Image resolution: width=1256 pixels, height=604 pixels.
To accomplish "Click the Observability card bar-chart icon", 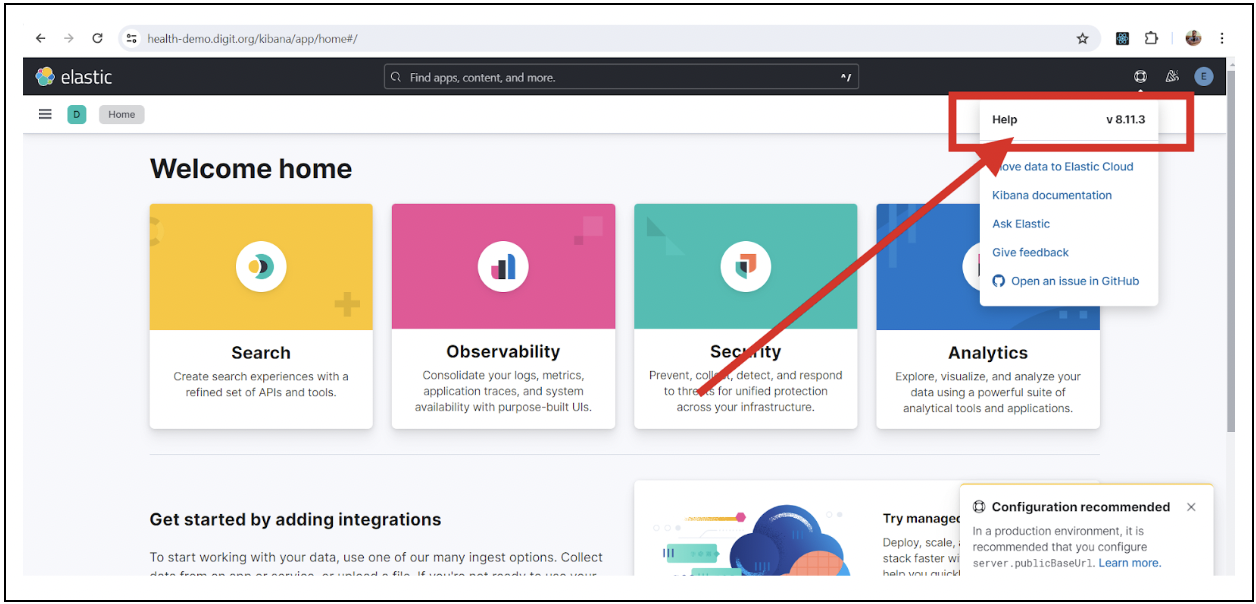I will coord(503,267).
